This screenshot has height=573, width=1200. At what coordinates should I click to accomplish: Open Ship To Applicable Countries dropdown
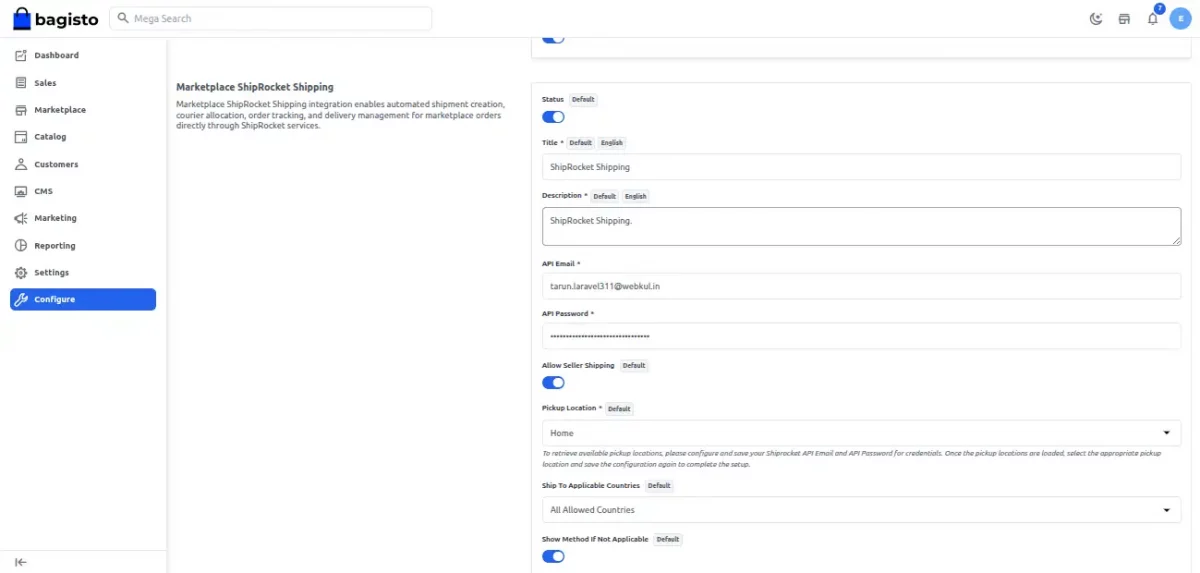861,510
